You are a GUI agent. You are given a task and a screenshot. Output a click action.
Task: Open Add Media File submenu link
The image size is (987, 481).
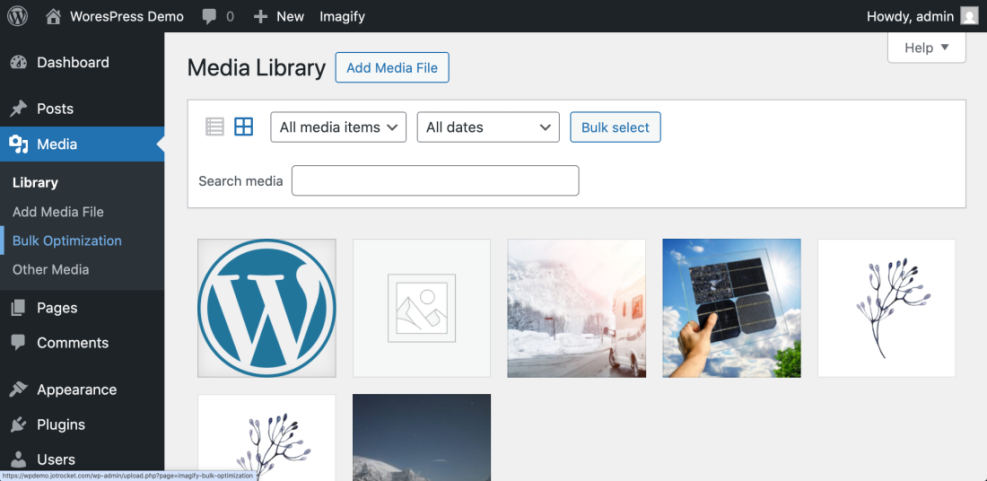click(x=58, y=212)
